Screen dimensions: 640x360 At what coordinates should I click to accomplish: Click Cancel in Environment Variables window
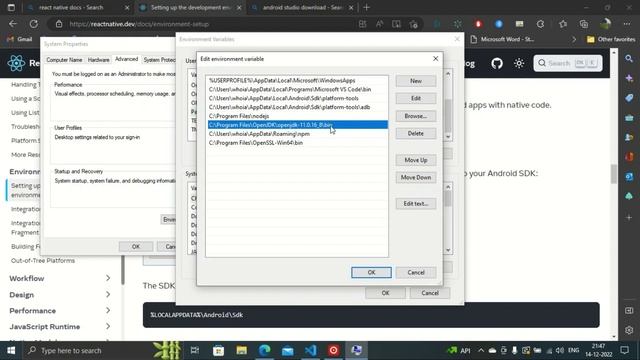430,293
